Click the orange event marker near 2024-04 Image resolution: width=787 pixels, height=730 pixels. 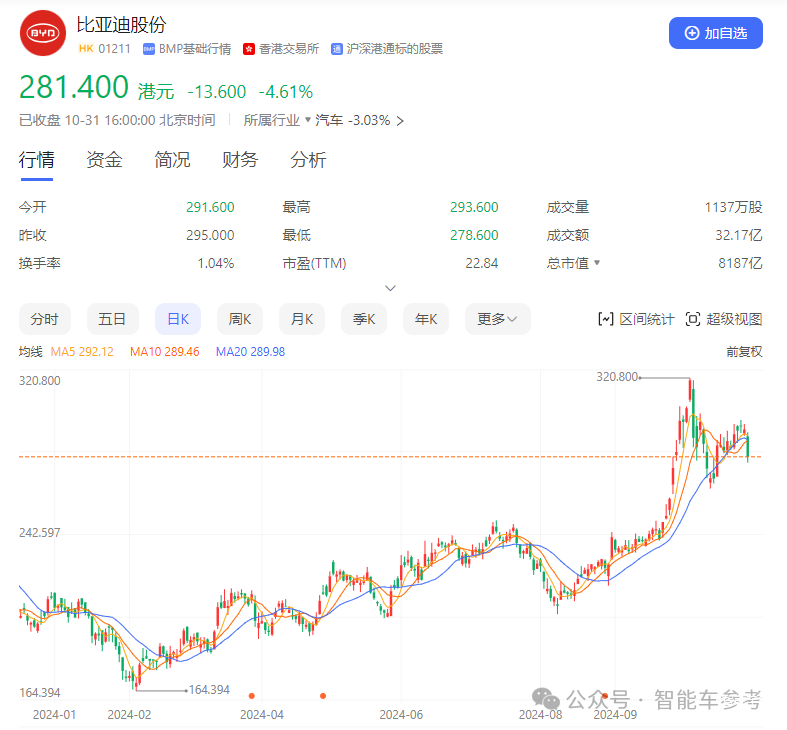(252, 695)
